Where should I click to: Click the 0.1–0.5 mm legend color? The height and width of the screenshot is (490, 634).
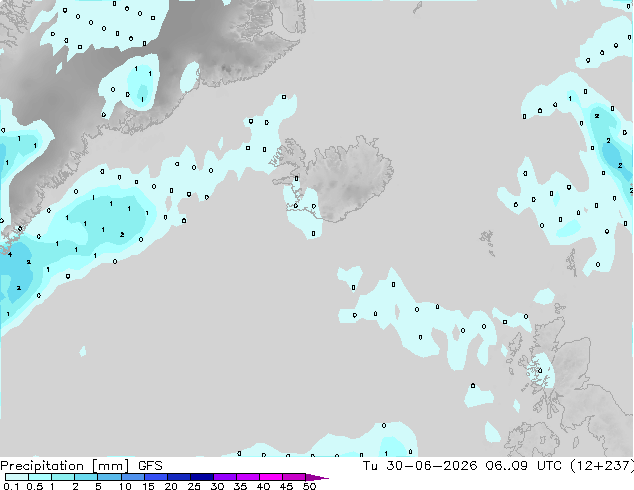tap(17, 477)
